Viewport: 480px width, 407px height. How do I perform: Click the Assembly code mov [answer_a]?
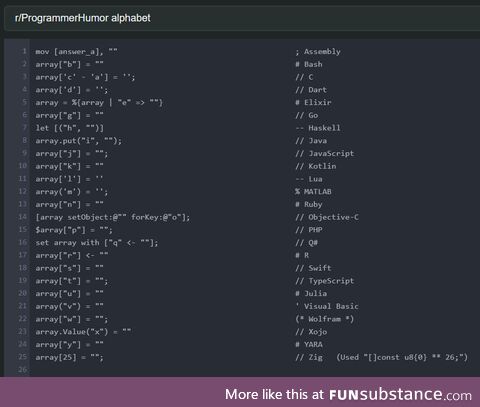76,52
